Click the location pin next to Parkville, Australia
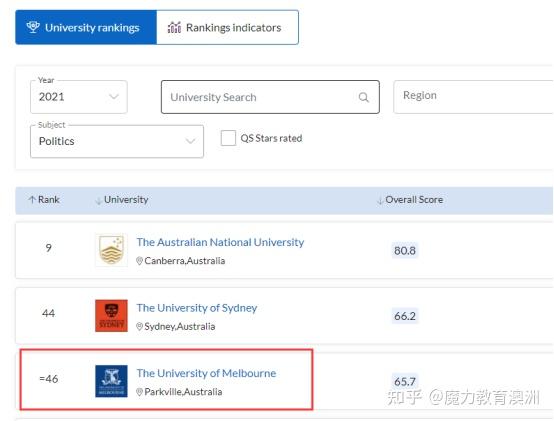 (140, 392)
